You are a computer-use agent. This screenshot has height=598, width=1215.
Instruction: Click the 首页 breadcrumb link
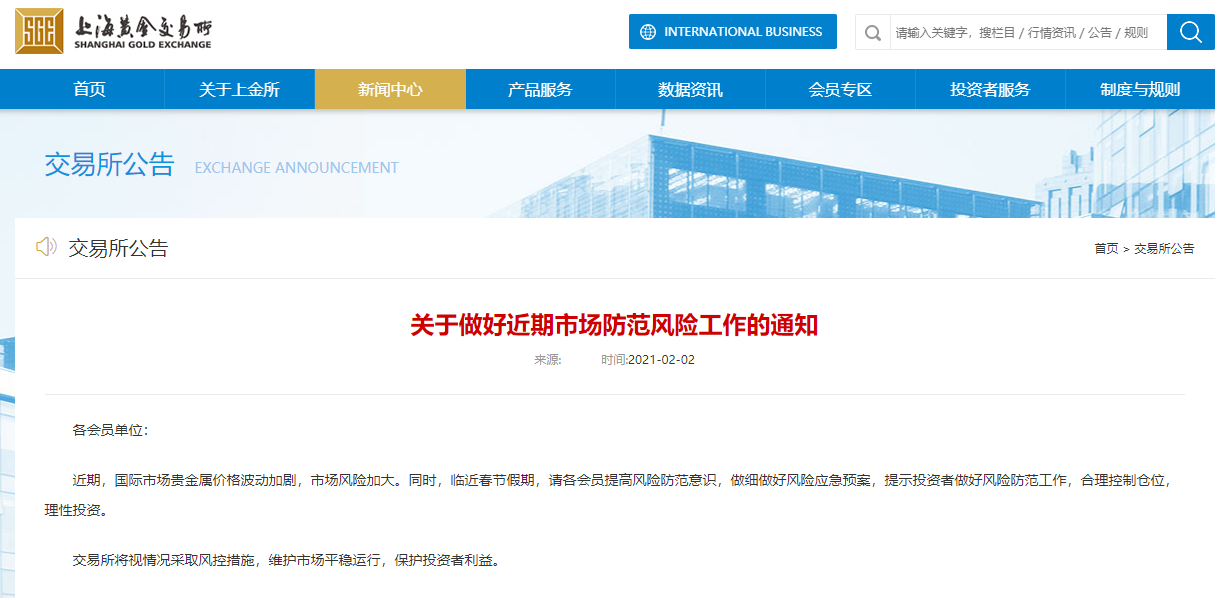(x=1106, y=248)
